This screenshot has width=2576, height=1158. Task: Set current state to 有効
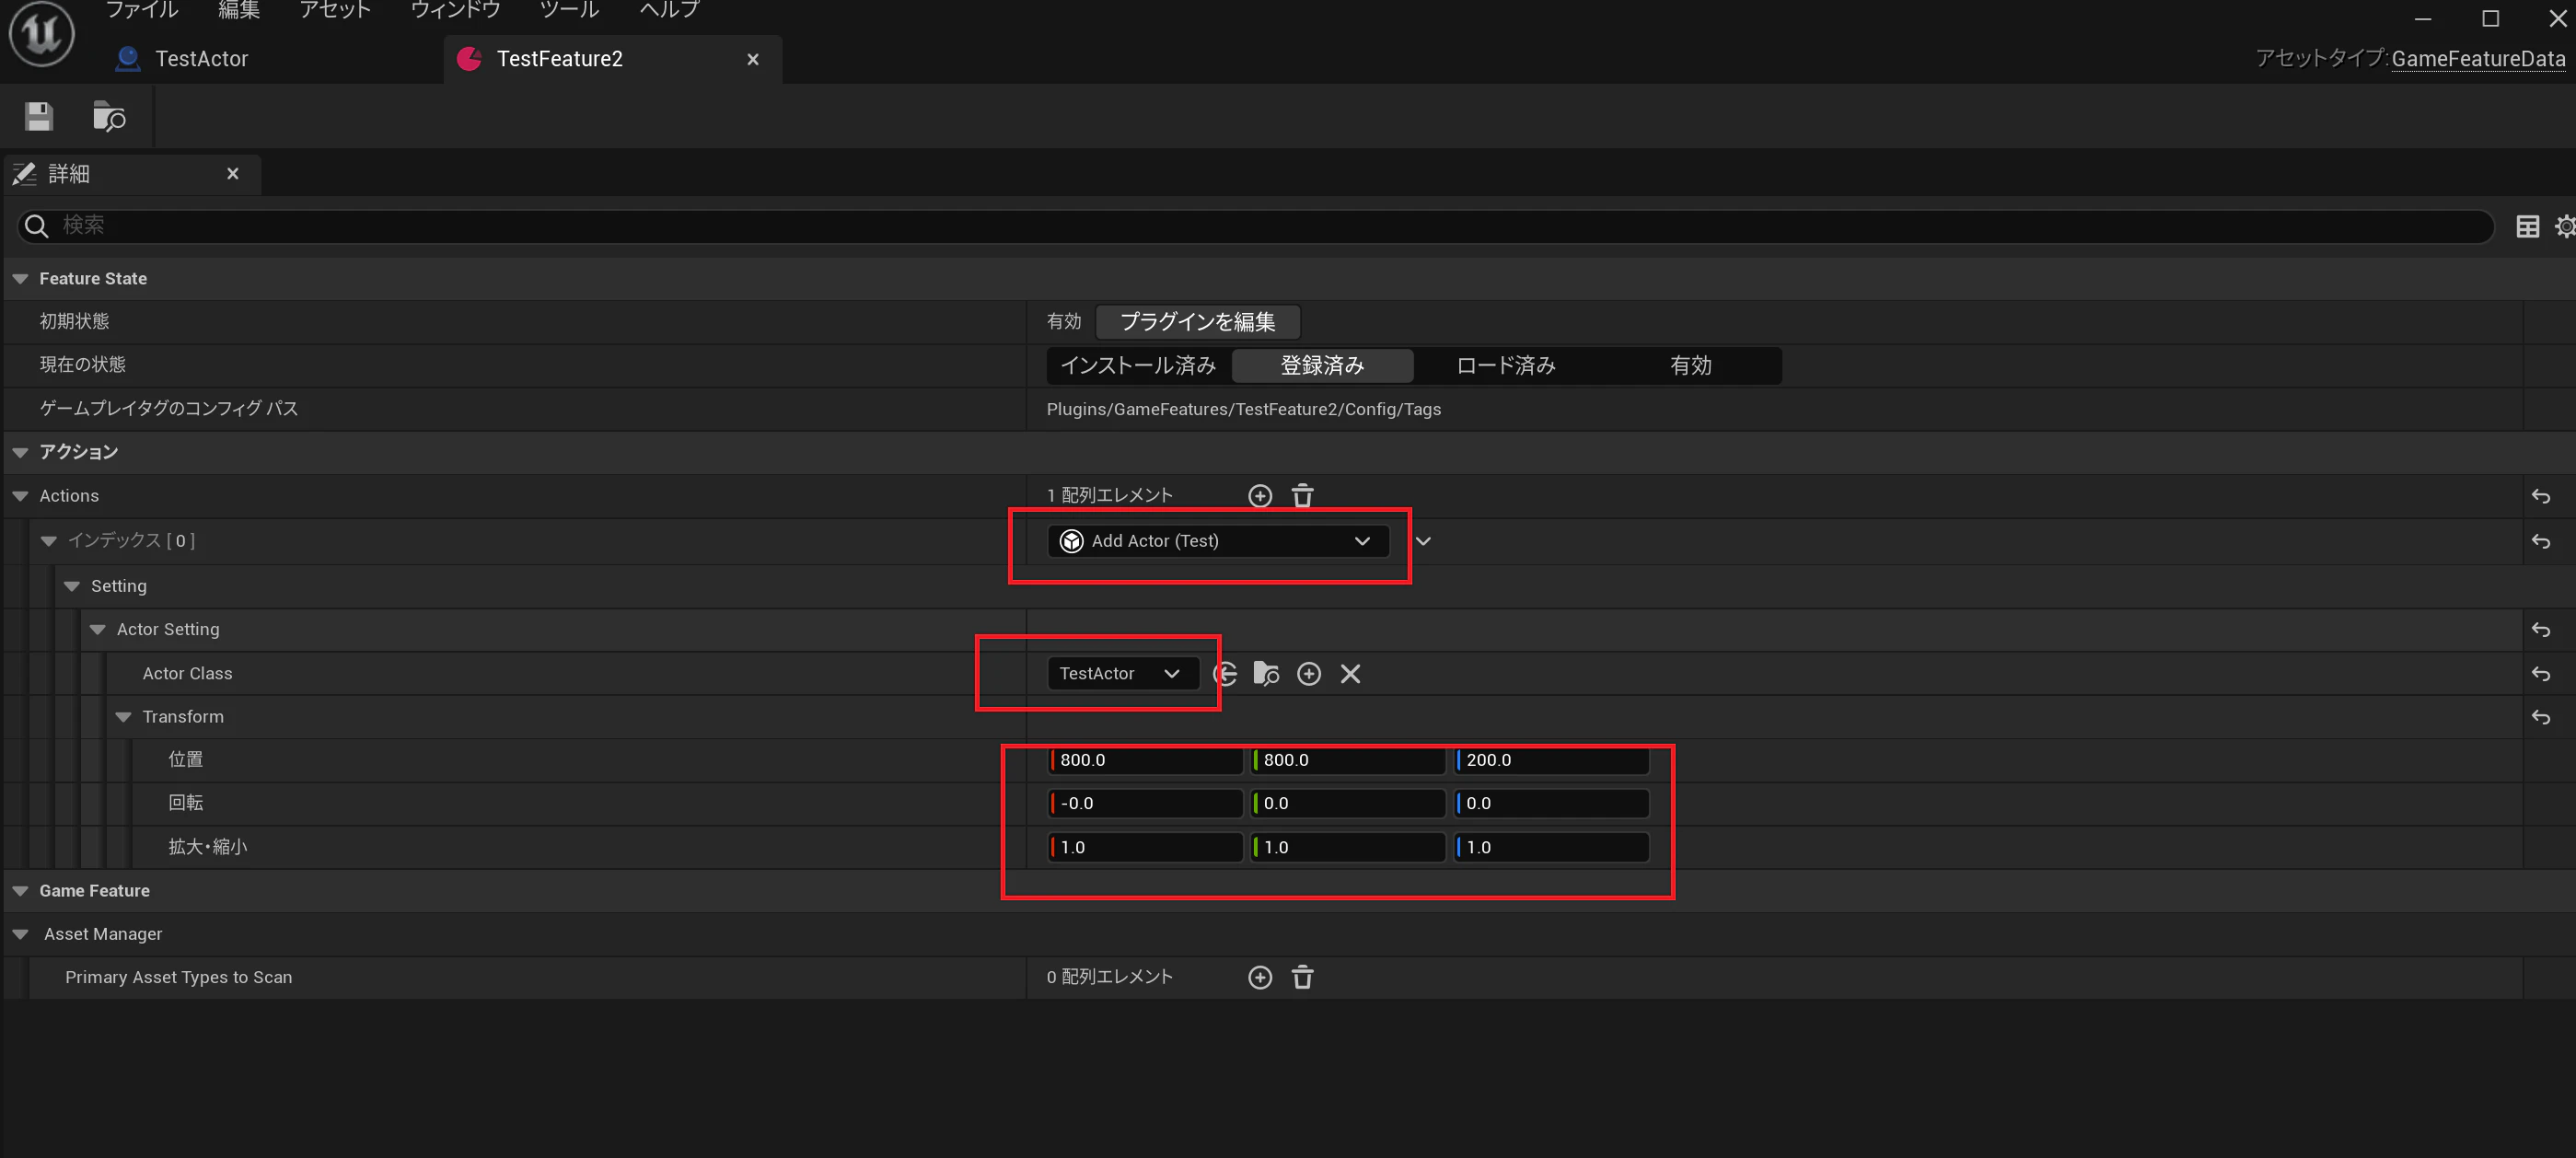pos(1690,366)
